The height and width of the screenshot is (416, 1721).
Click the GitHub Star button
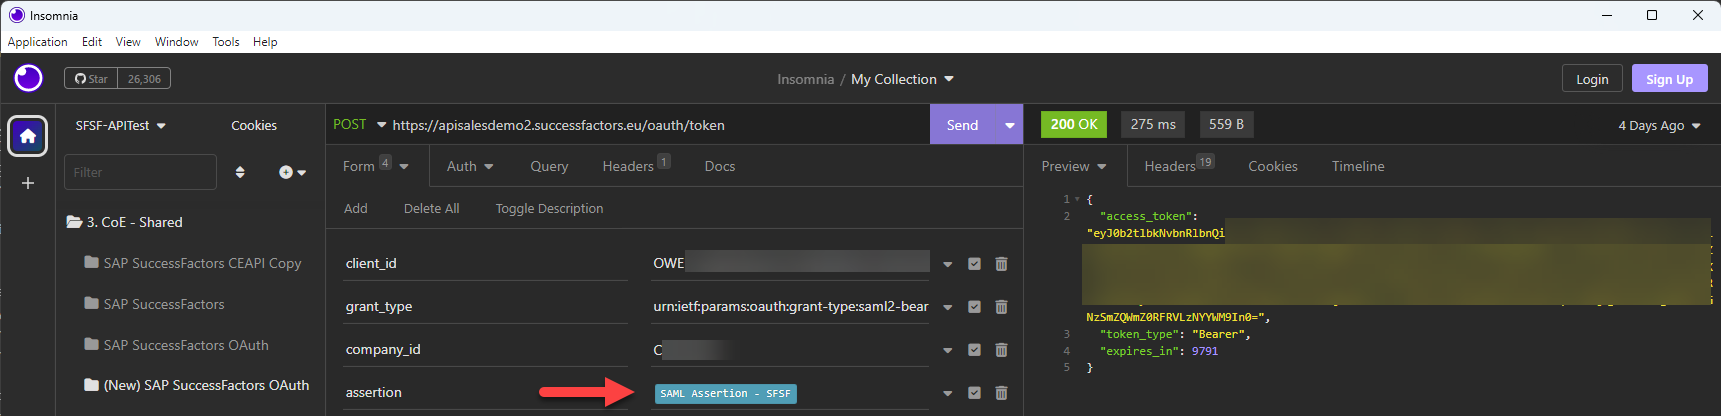coord(91,79)
